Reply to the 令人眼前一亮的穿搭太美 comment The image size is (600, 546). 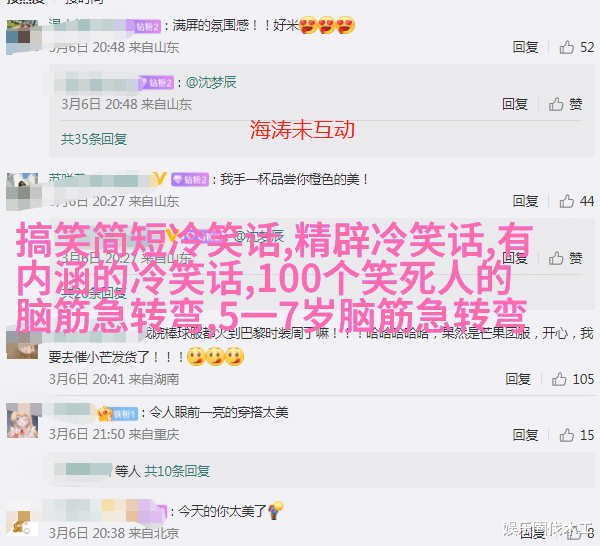[525, 435]
